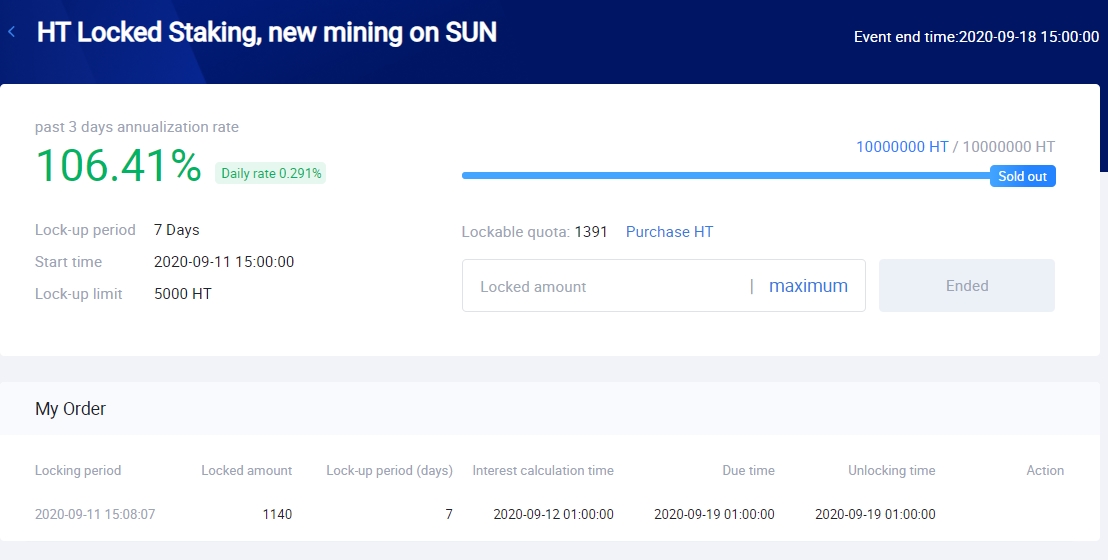Image resolution: width=1108 pixels, height=560 pixels.
Task: Click the 106.41% annualization rate figure
Action: point(118,166)
